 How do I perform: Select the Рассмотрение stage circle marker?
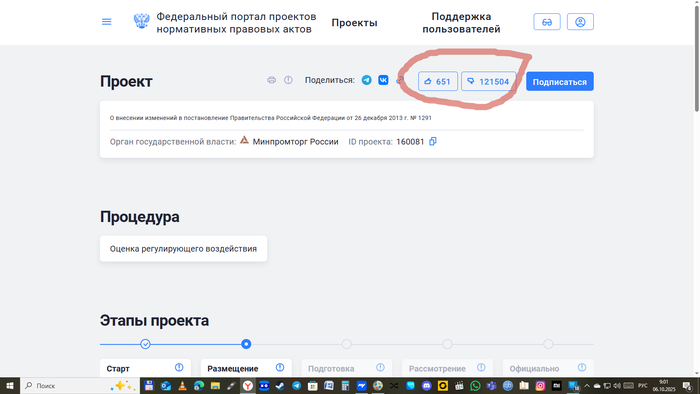(x=447, y=344)
